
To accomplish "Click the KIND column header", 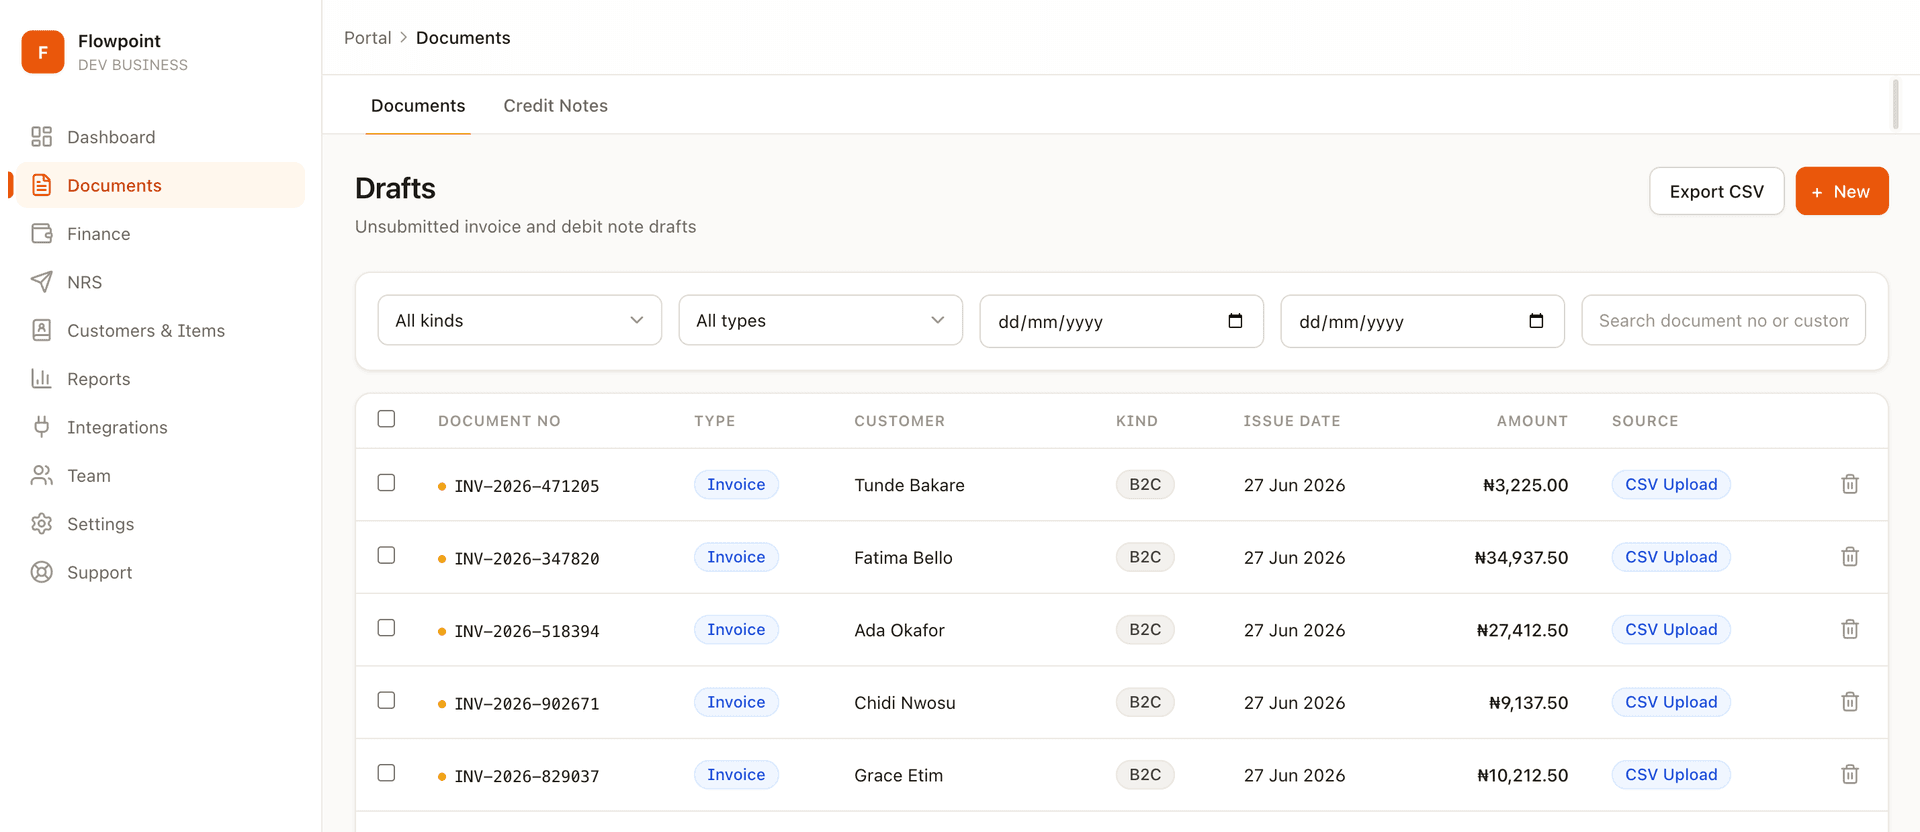I will [x=1137, y=421].
